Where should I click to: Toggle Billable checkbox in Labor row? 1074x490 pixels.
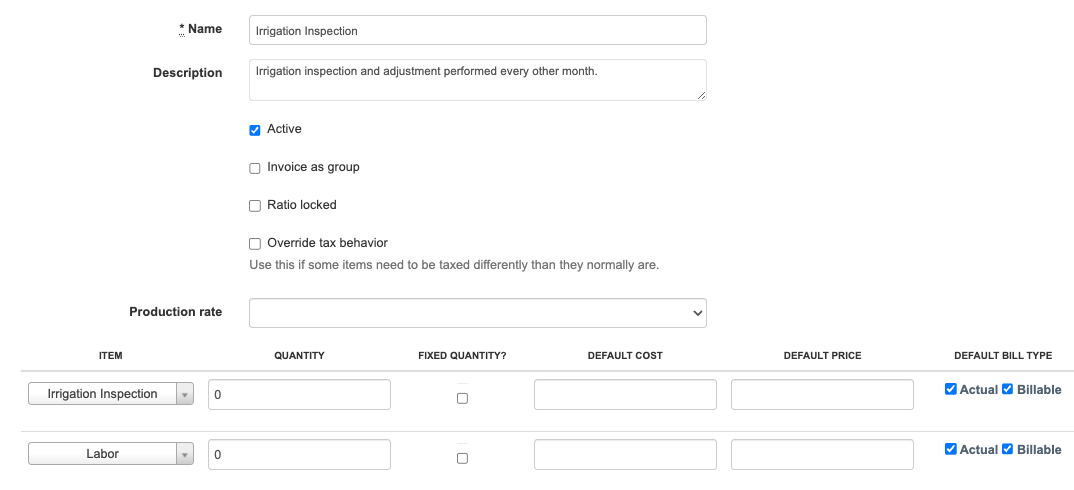point(1008,450)
